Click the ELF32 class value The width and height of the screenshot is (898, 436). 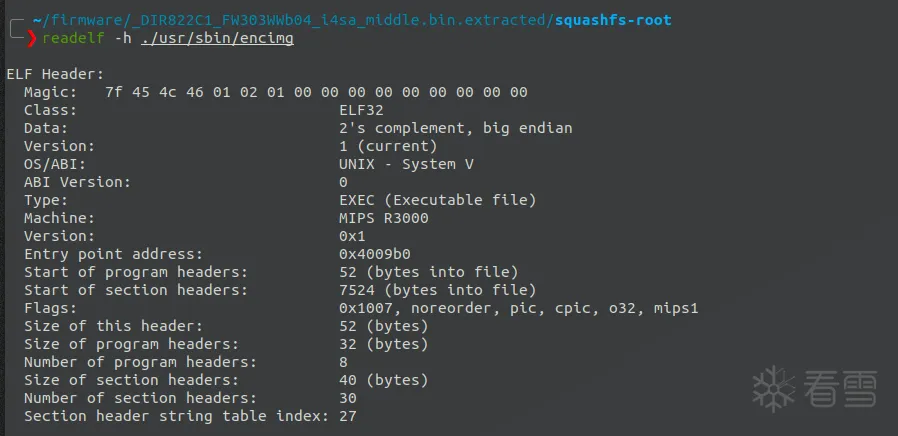tap(361, 110)
